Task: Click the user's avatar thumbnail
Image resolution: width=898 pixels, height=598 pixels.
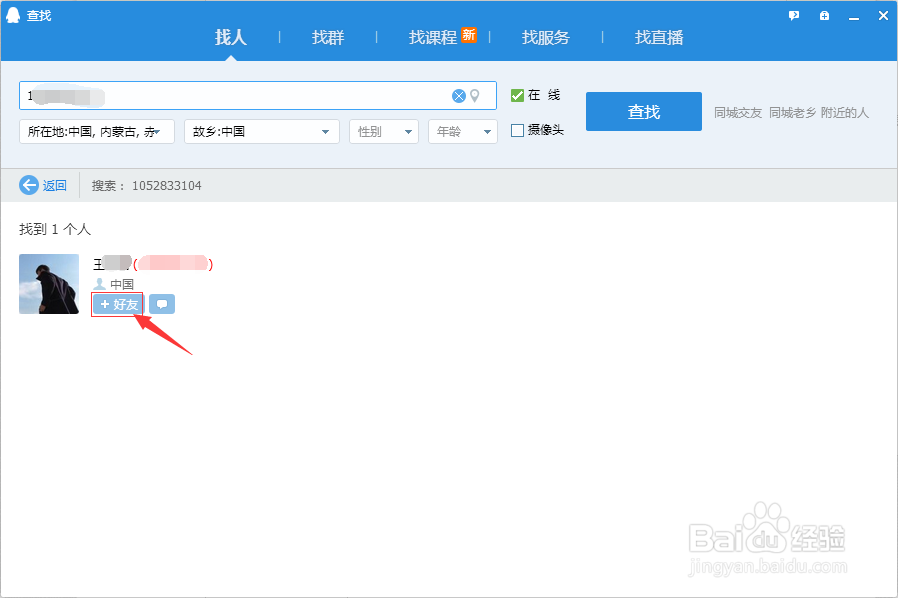Action: pos(48,284)
